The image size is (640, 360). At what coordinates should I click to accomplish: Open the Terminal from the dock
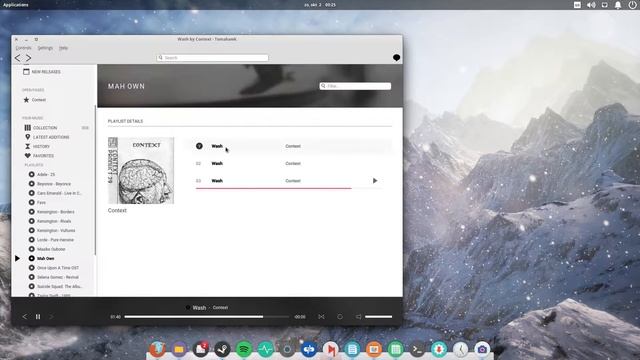[x=417, y=349]
